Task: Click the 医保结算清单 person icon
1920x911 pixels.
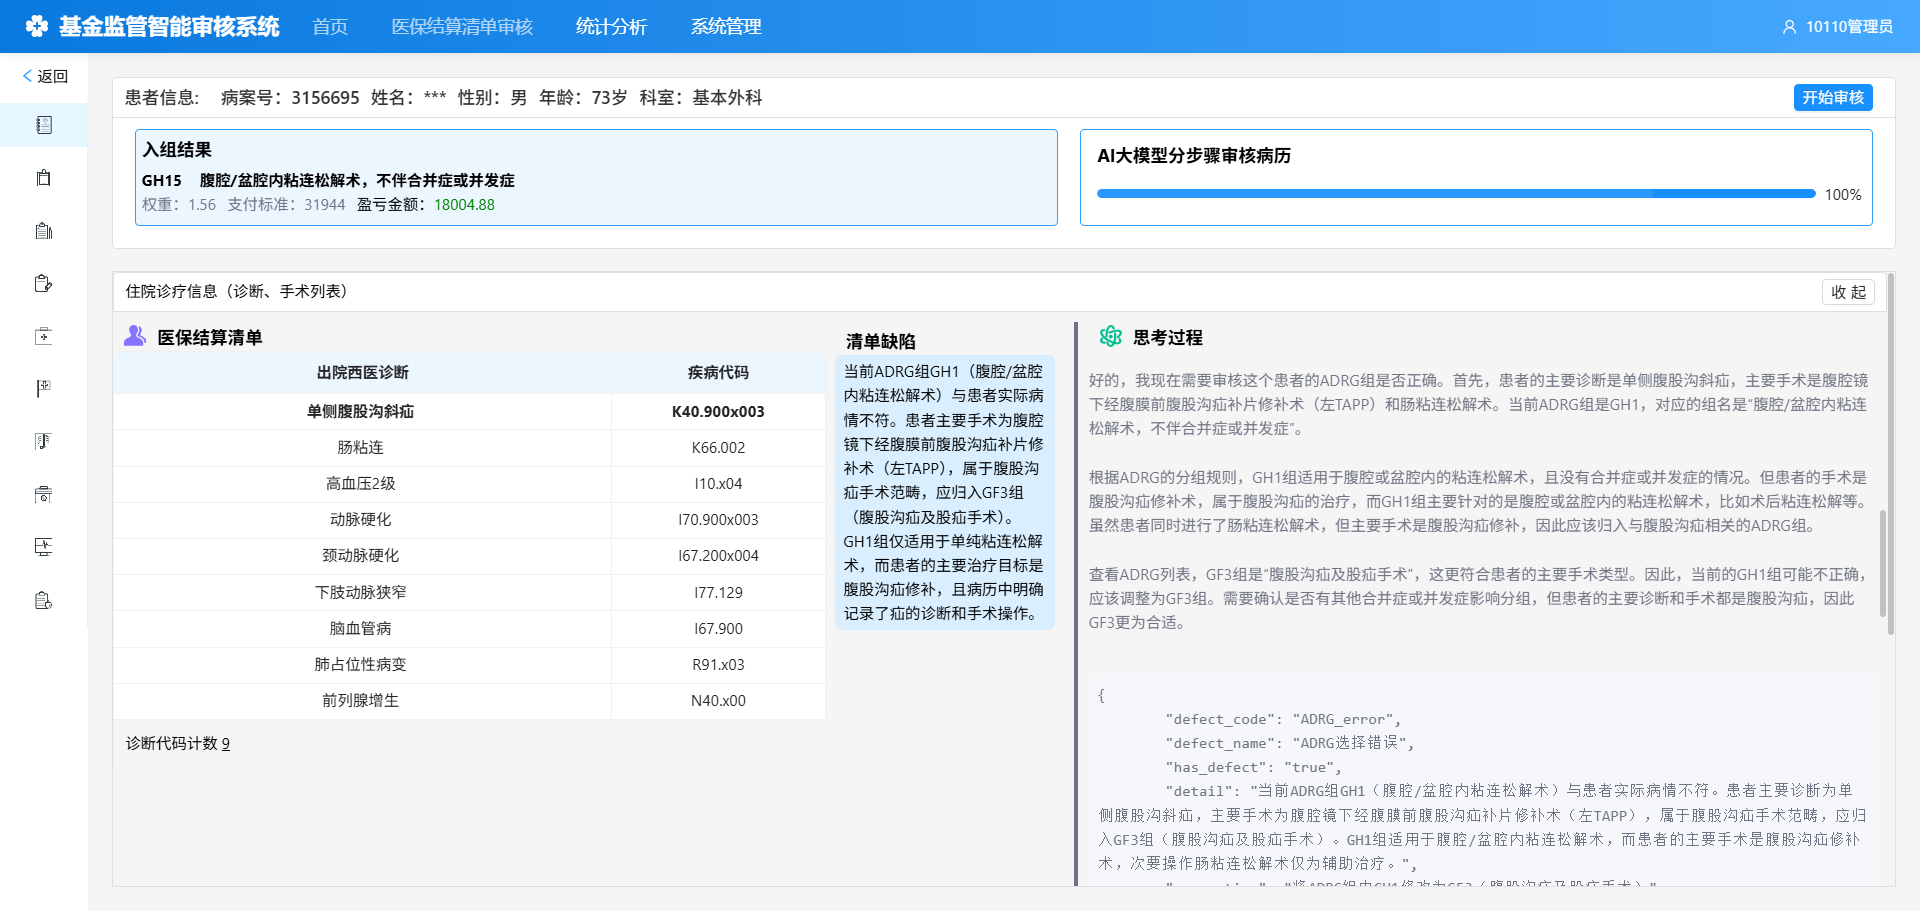Action: (135, 336)
